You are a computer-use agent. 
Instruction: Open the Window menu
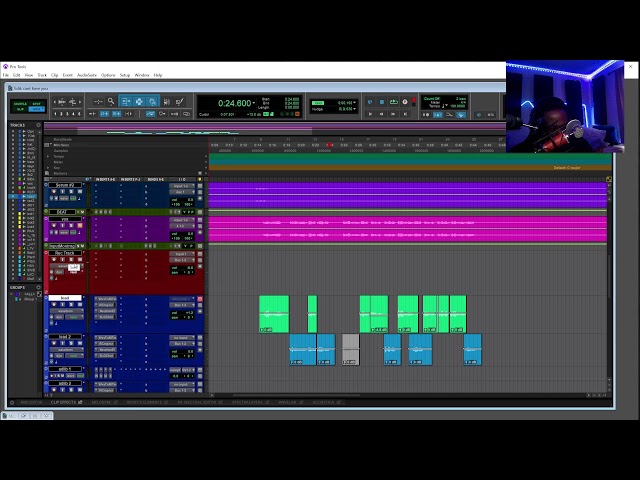[142, 75]
